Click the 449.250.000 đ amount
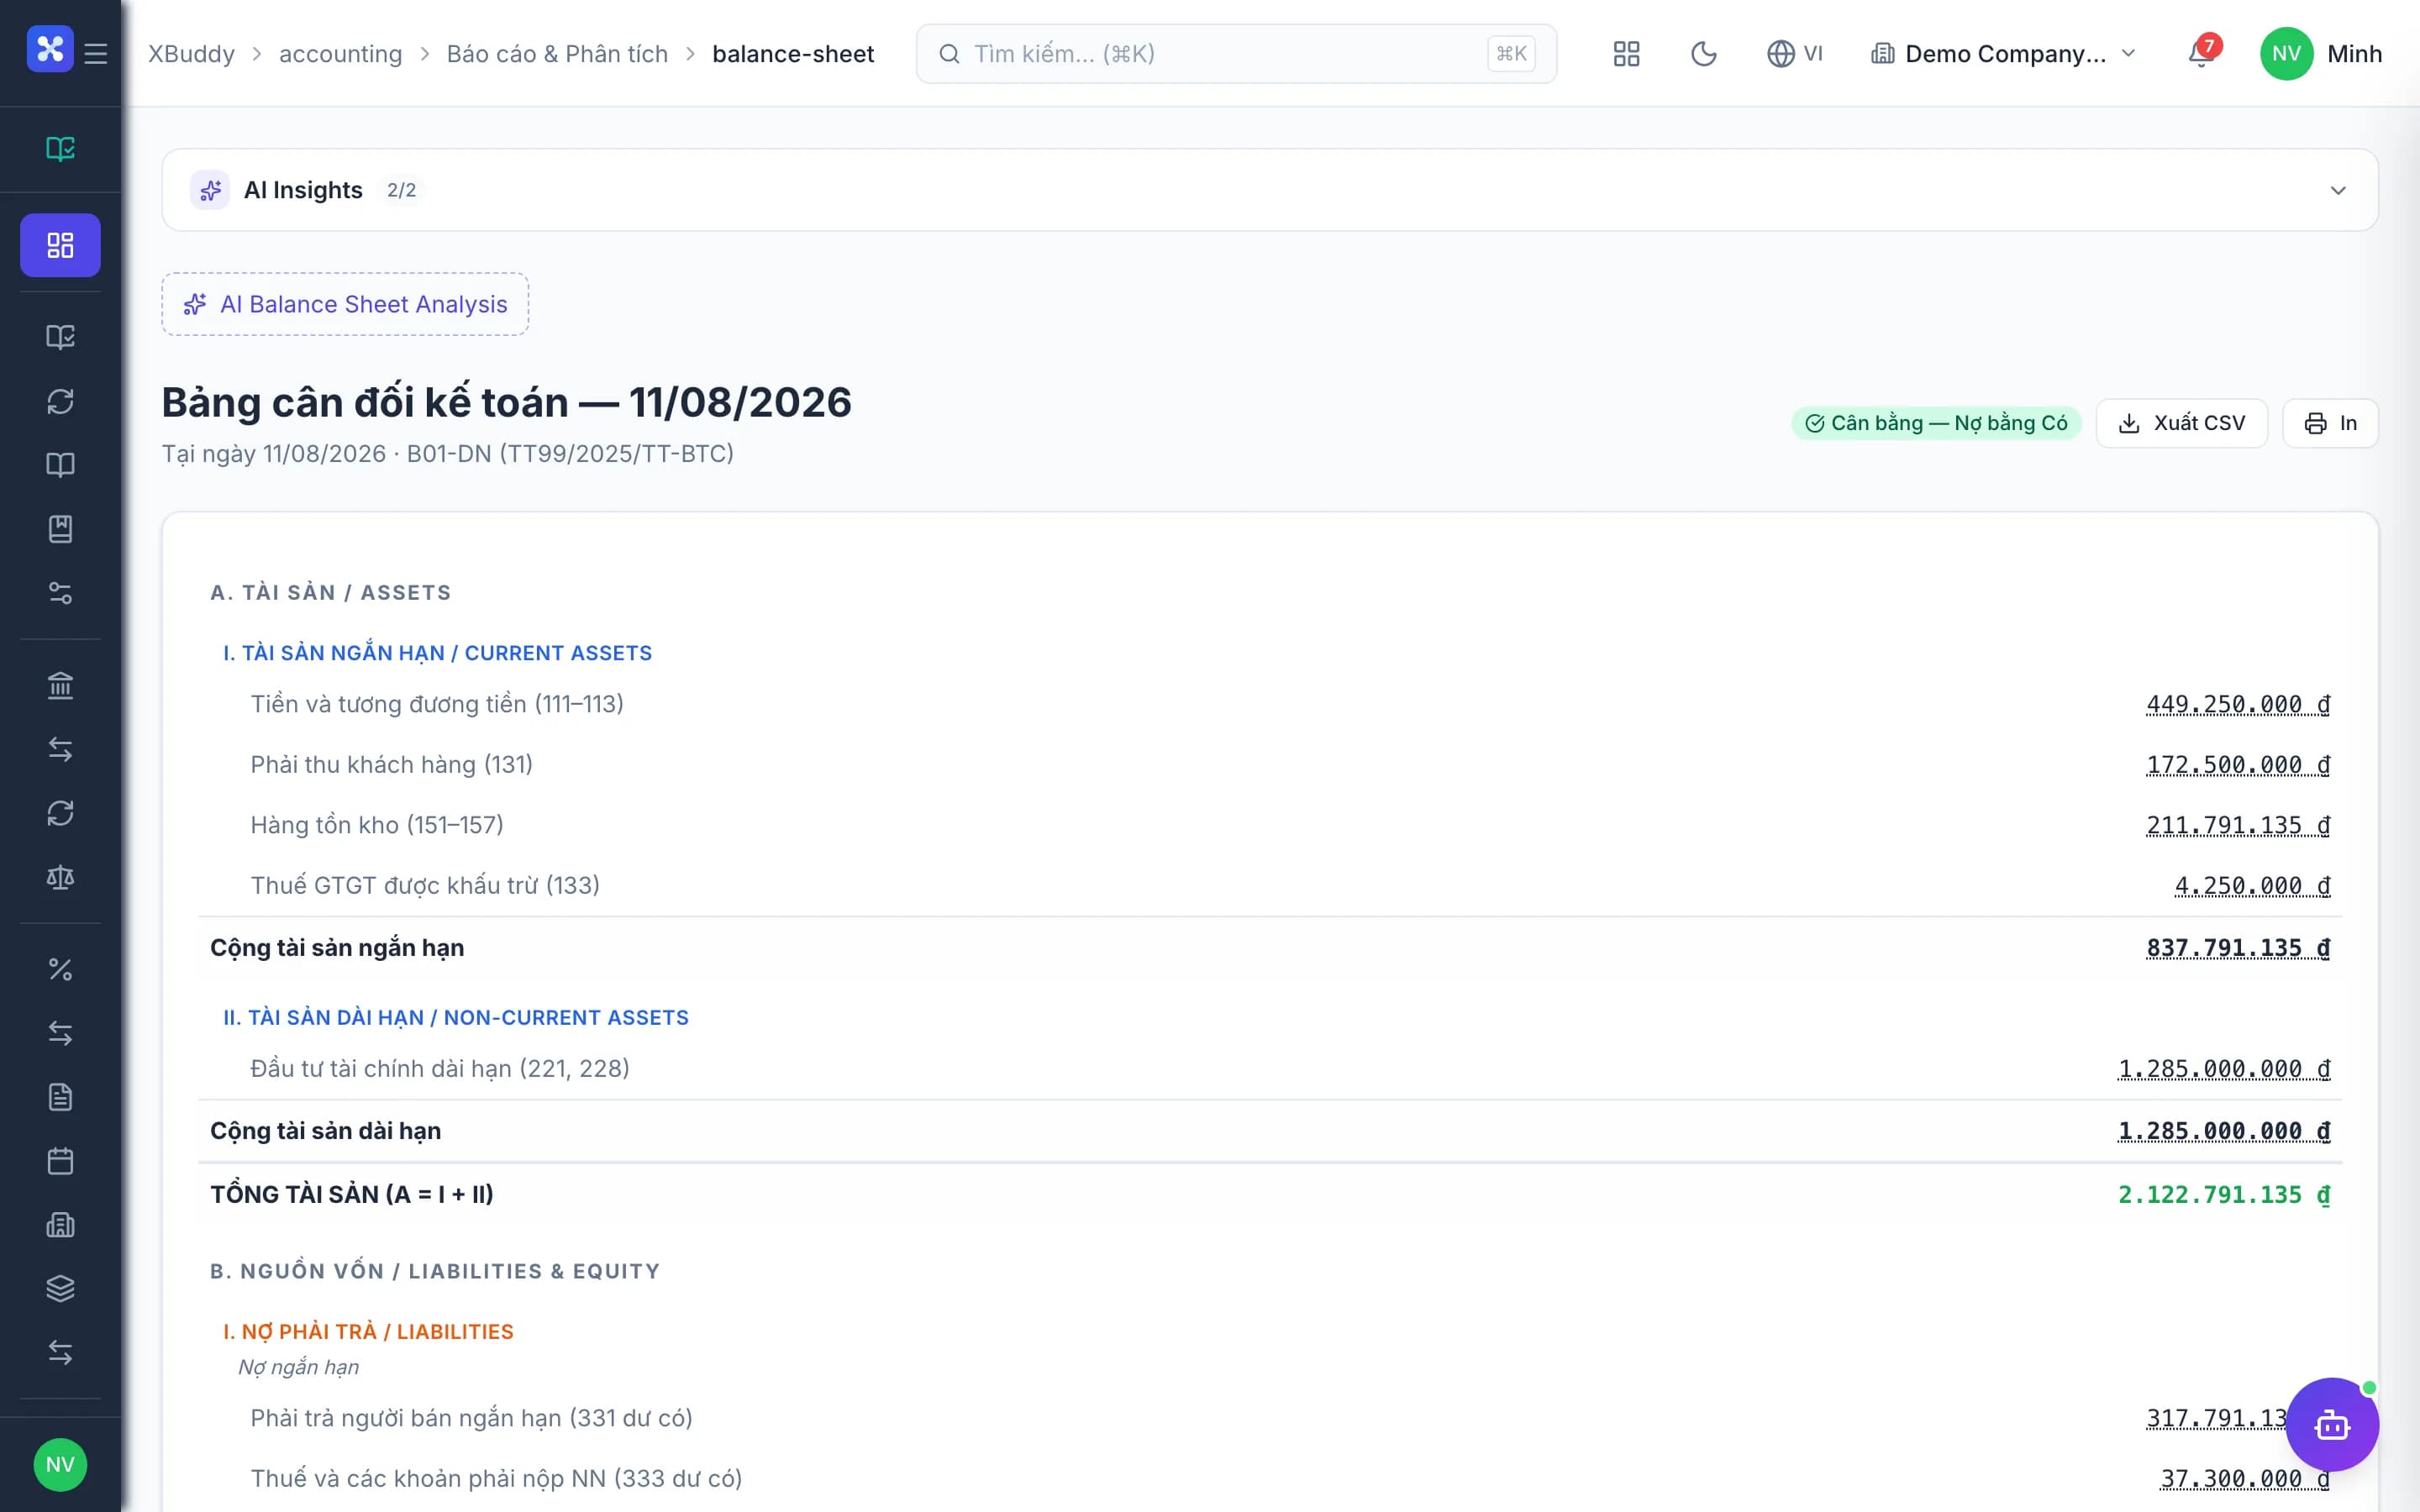The height and width of the screenshot is (1512, 2420). tap(2238, 705)
